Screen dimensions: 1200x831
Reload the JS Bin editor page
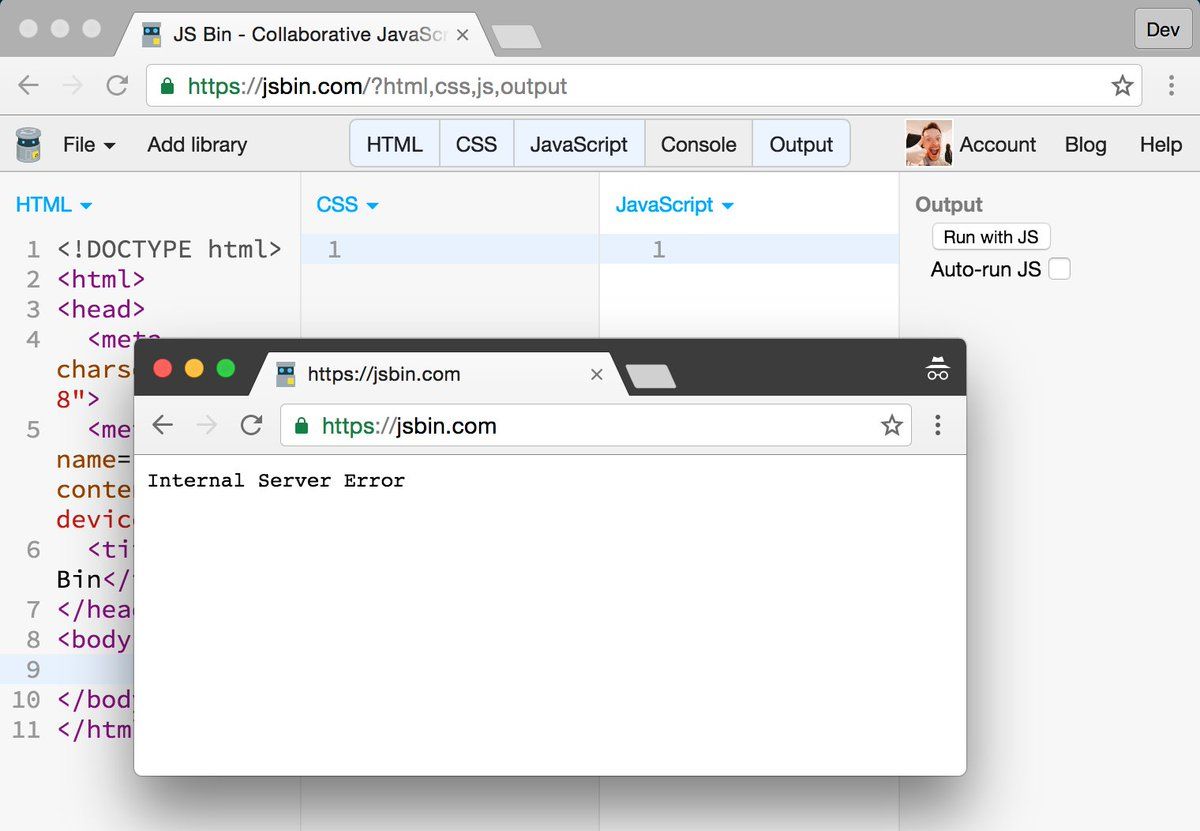click(x=117, y=86)
